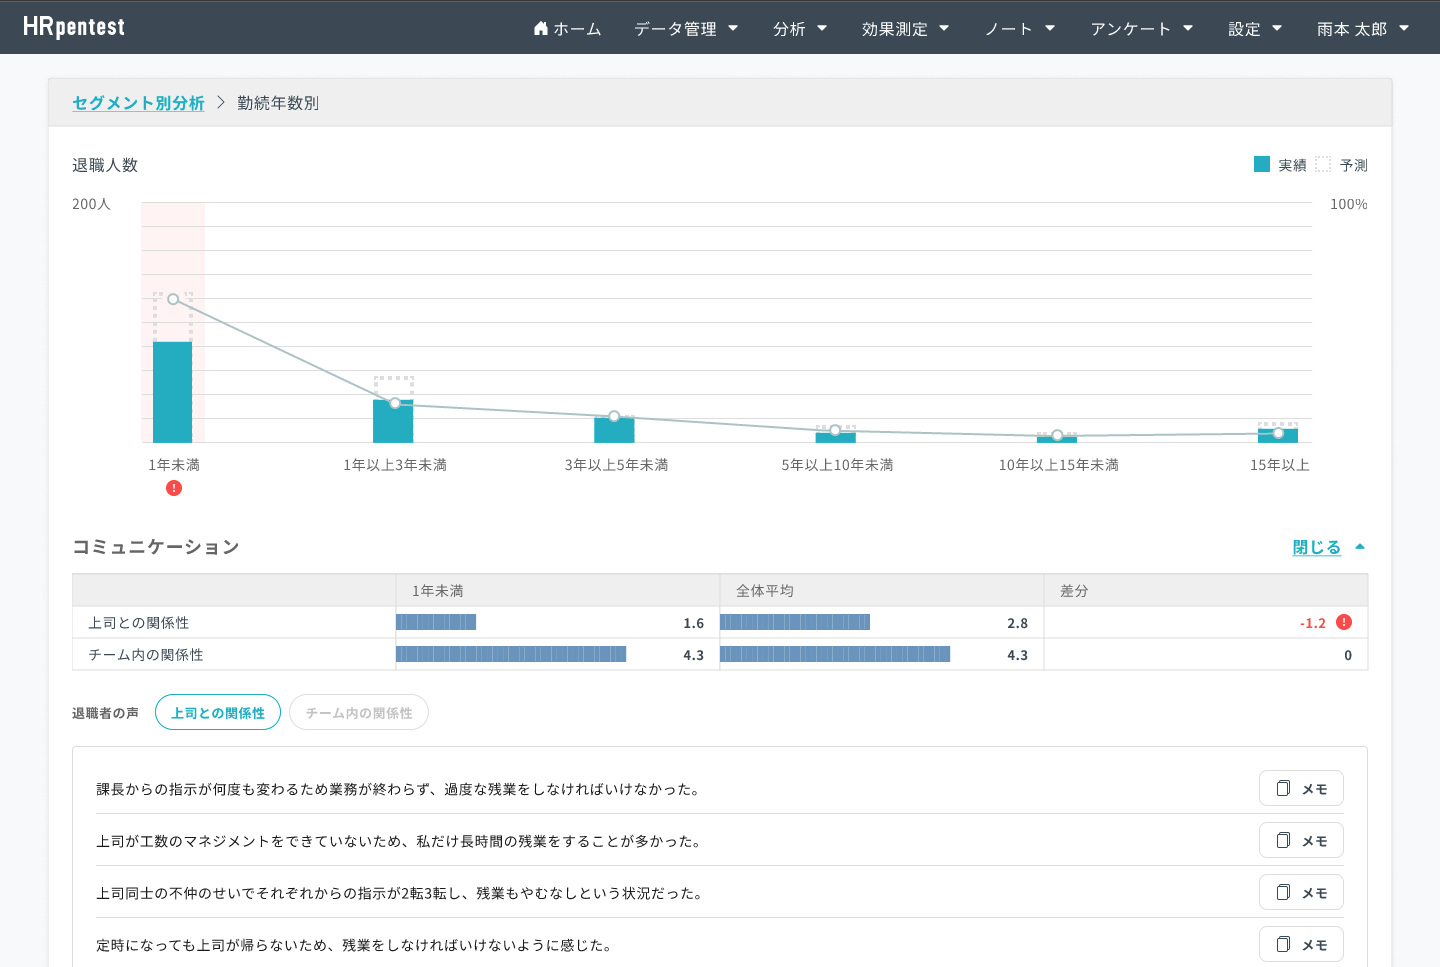Click the HRpentest logo
Viewport: 1440px width, 967px height.
[x=74, y=27]
